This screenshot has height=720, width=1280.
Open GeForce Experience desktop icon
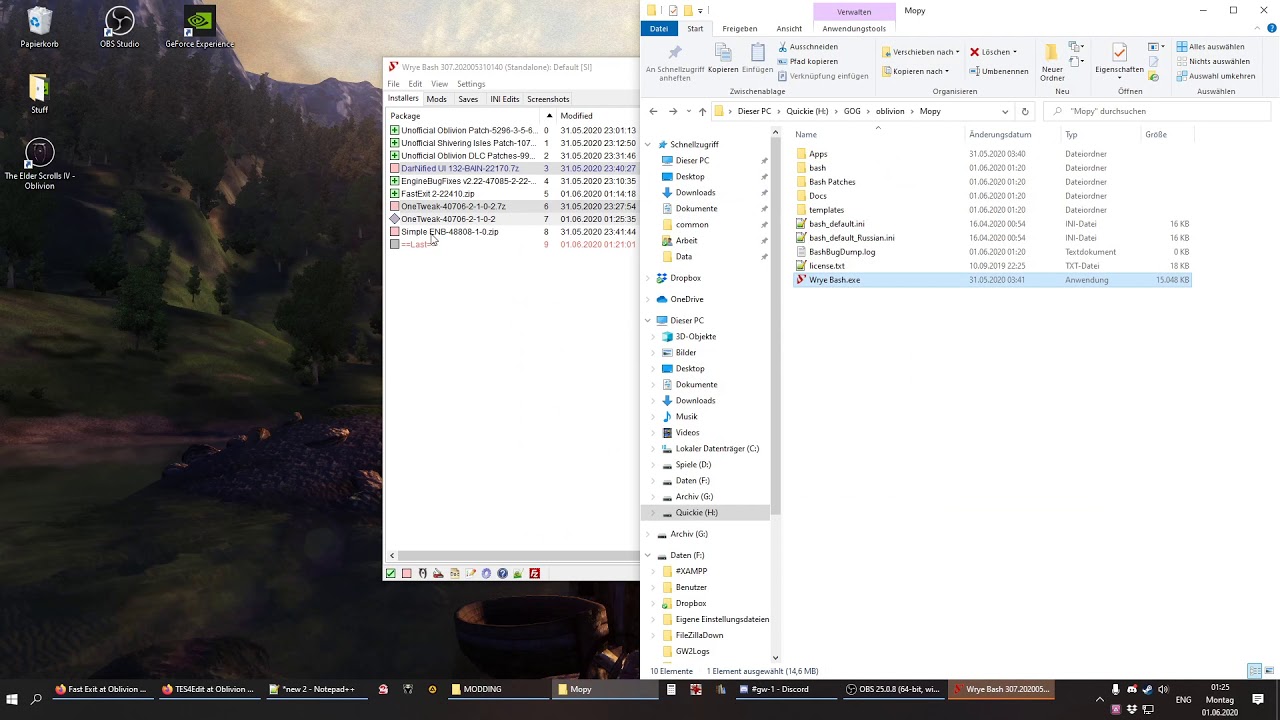coord(199,27)
